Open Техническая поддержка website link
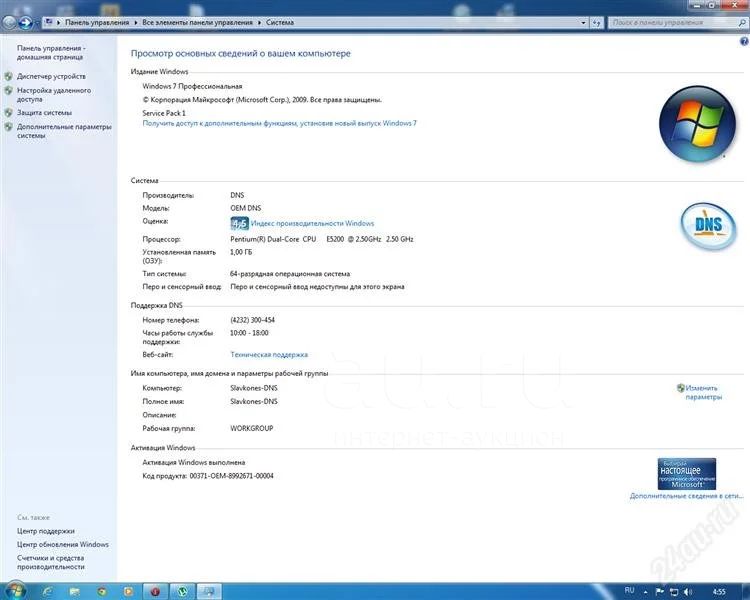750x600 pixels. point(269,354)
